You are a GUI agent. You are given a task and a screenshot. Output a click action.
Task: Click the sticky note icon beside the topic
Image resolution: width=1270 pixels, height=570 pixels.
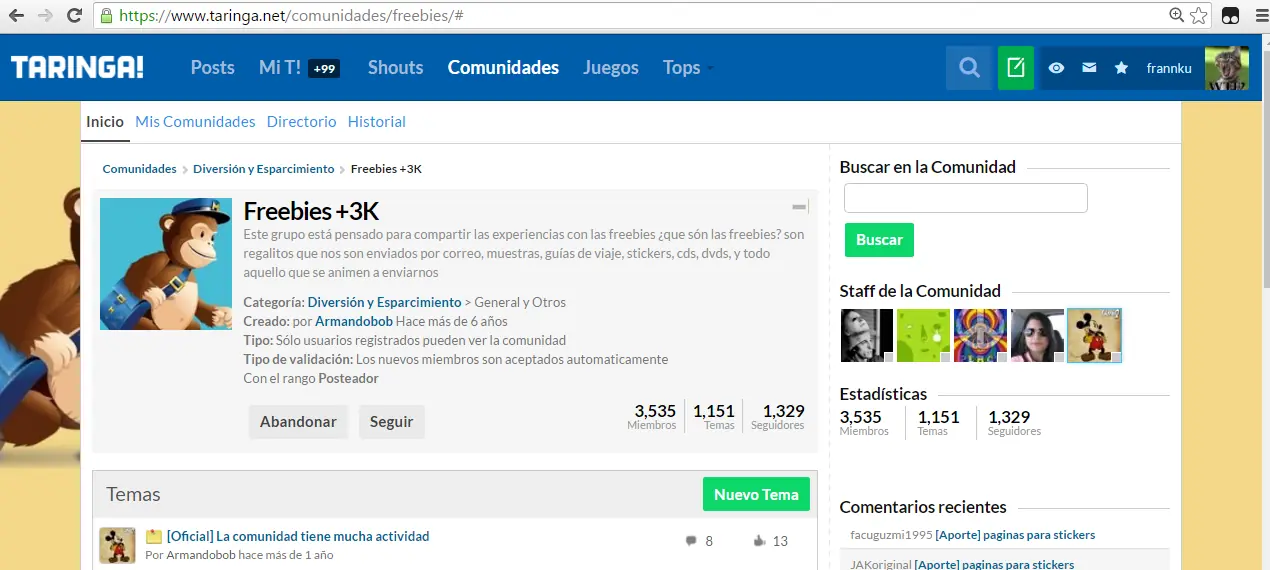click(154, 537)
